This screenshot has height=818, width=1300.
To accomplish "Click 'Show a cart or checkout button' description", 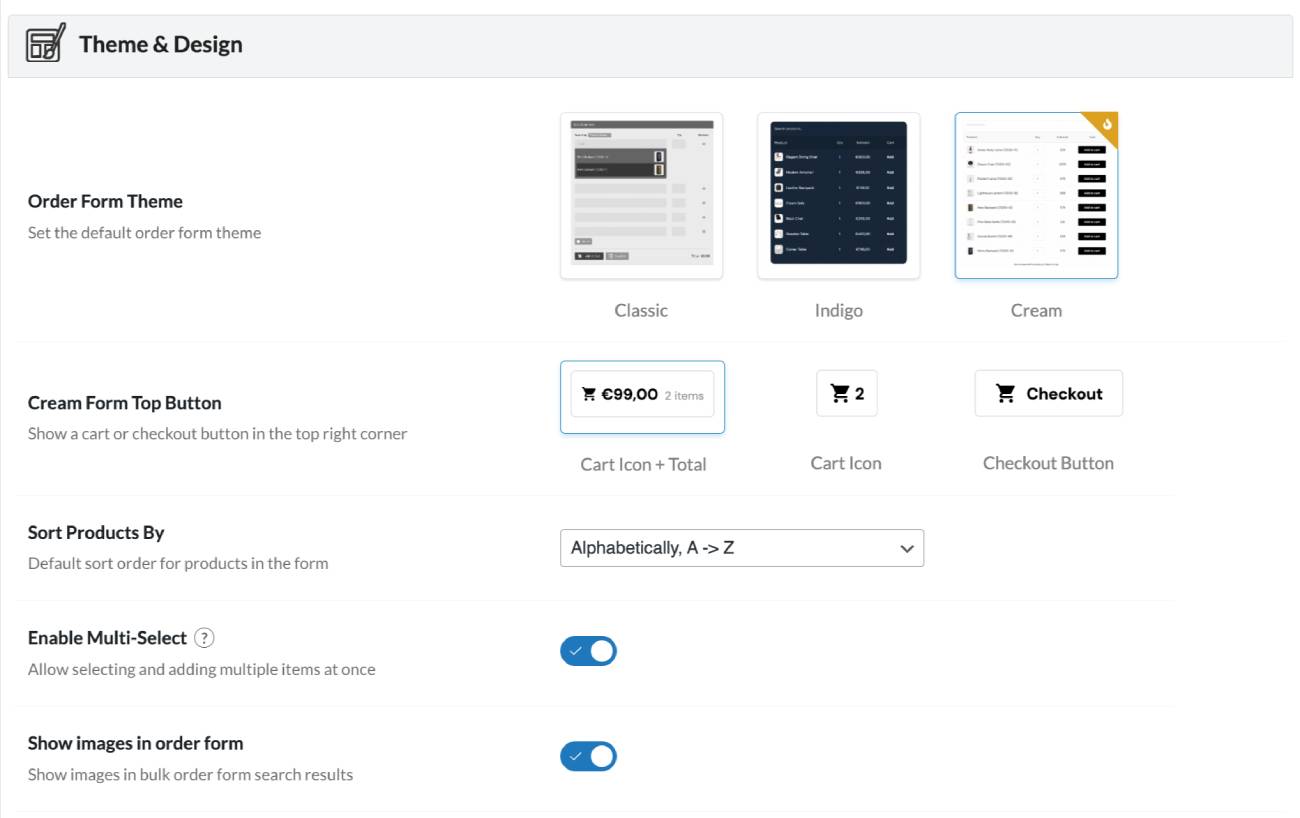I will pos(217,434).
